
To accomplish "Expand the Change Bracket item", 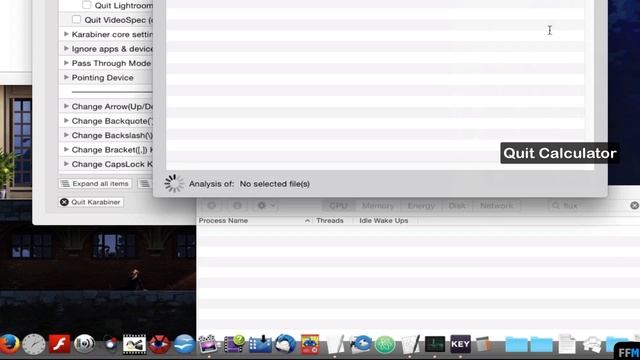I will 66,149.
